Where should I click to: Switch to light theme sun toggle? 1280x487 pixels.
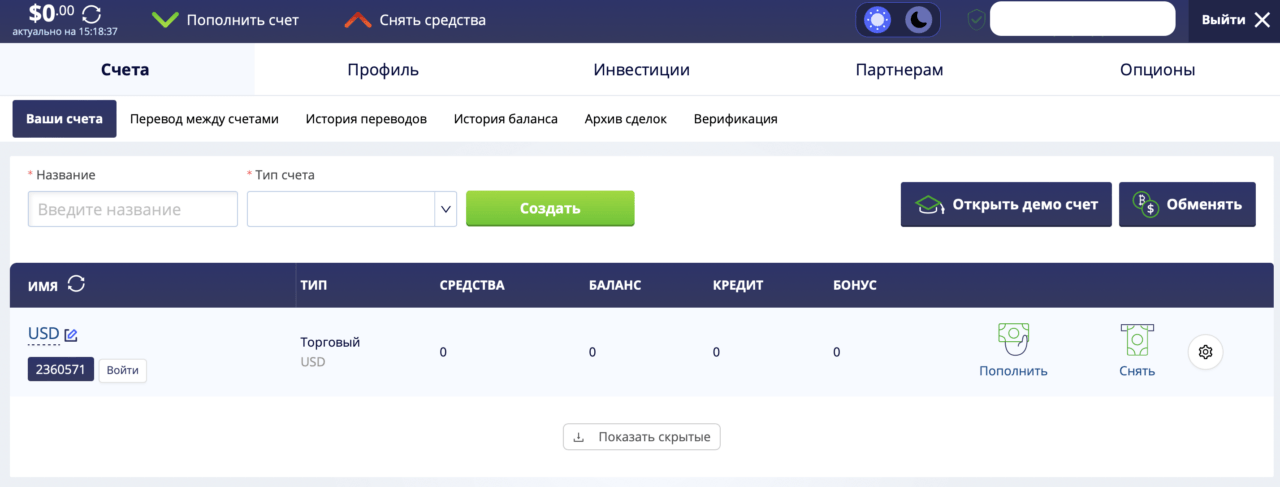[x=878, y=19]
